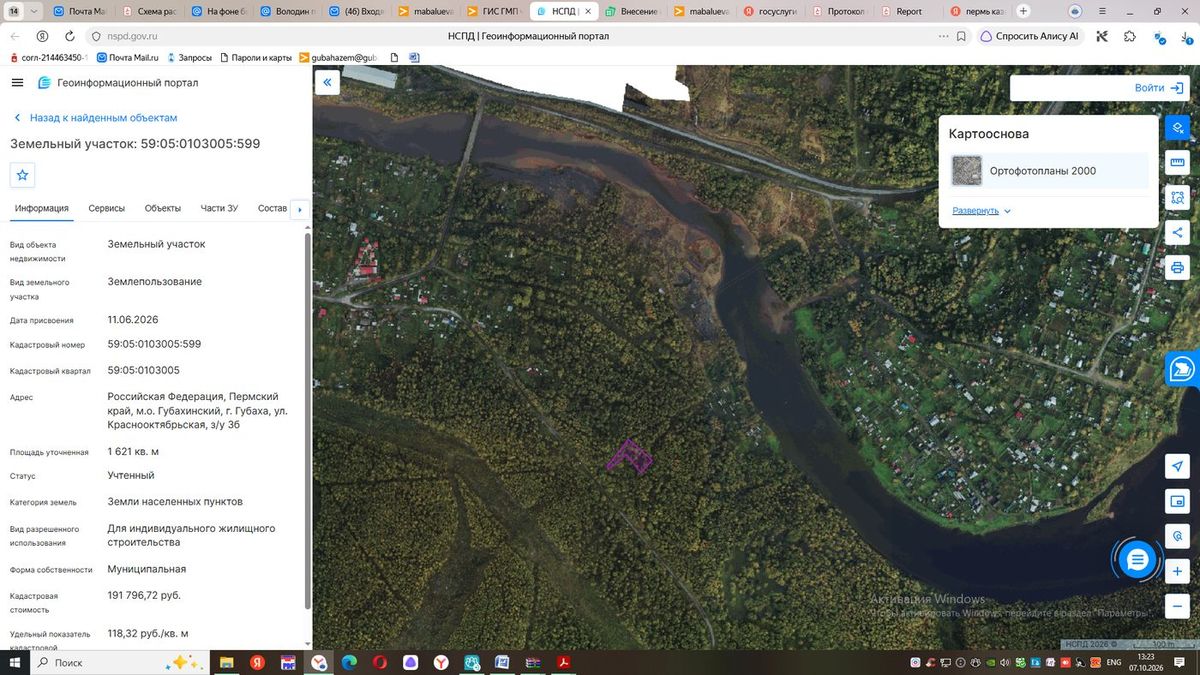Viewport: 1200px width, 675px height.
Task: Click the Войти login button
Action: [x=1160, y=88]
